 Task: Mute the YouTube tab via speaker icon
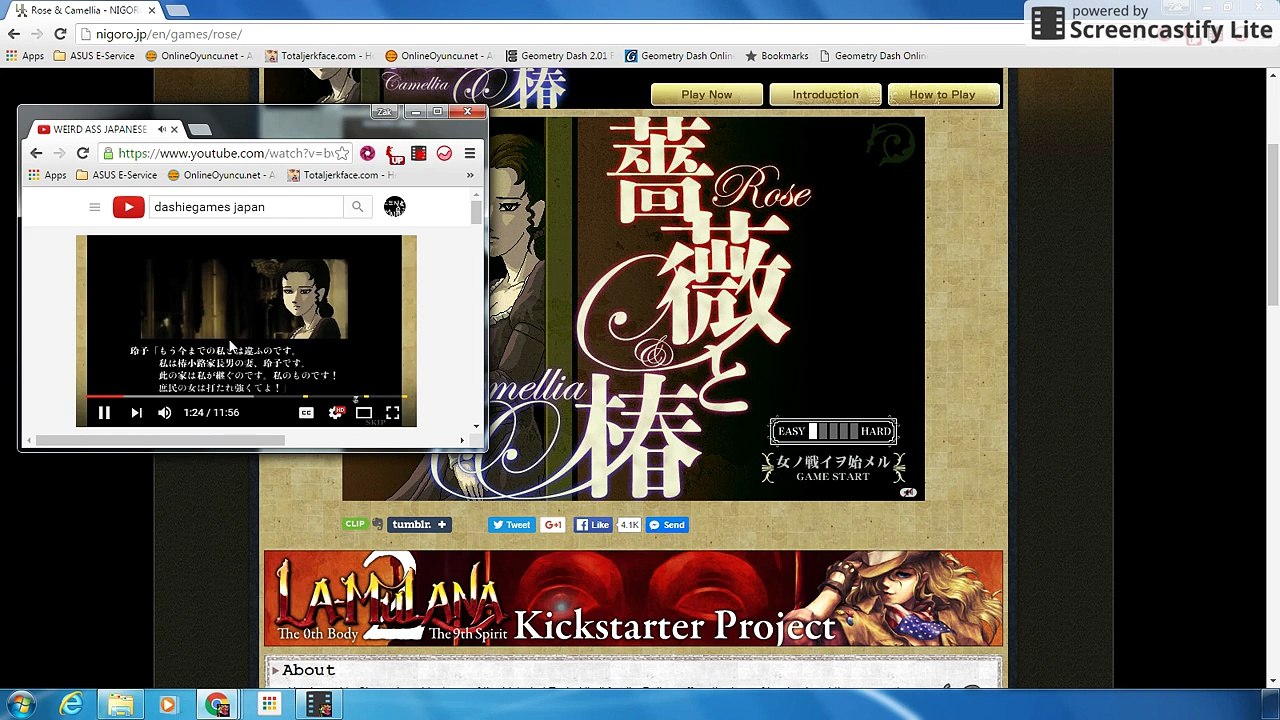pos(162,129)
